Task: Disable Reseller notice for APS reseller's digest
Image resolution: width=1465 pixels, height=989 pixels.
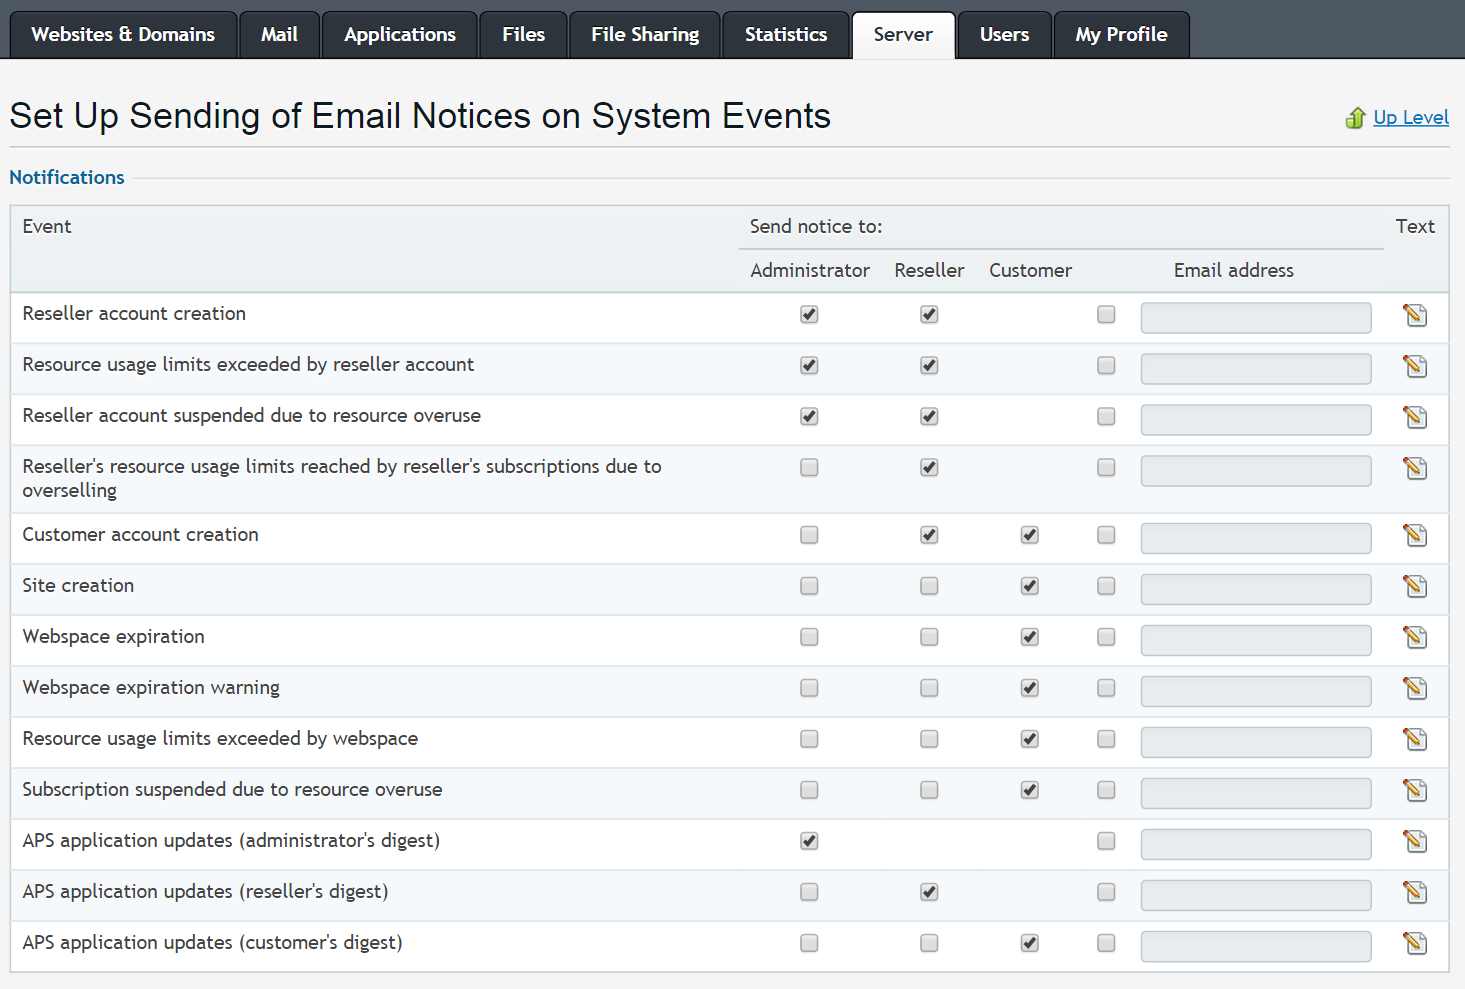Action: [x=929, y=892]
